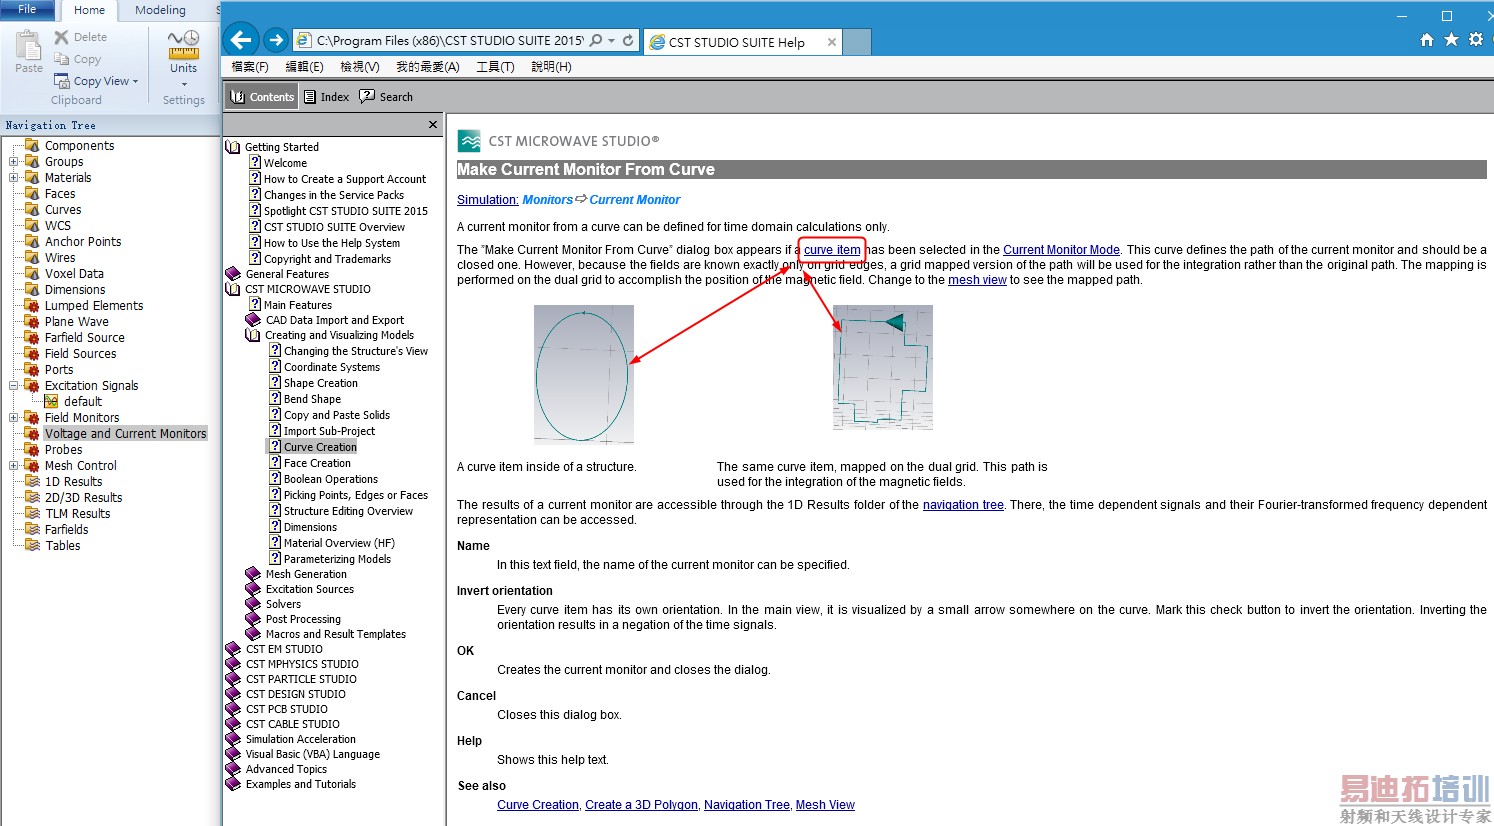
Task: Open the Simulation: breadcrumb link
Action: (x=487, y=200)
